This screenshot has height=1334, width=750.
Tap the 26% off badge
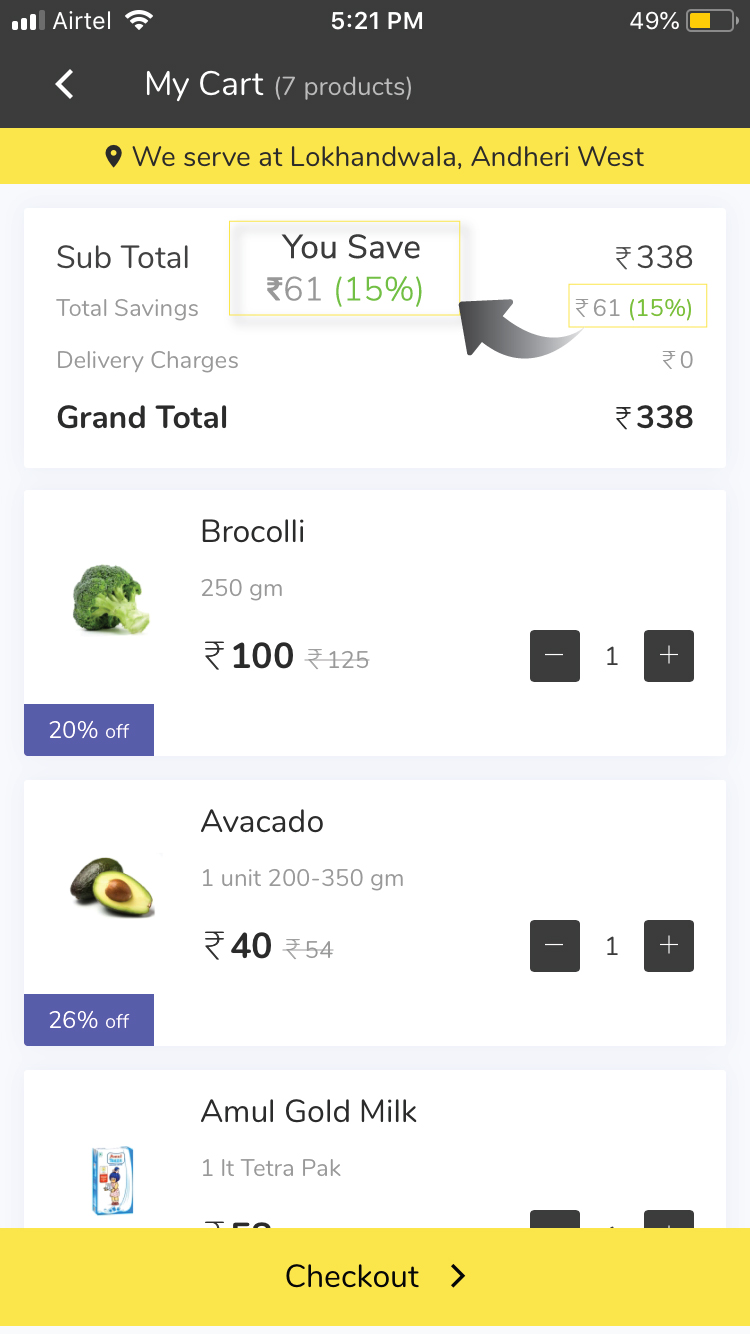89,1020
